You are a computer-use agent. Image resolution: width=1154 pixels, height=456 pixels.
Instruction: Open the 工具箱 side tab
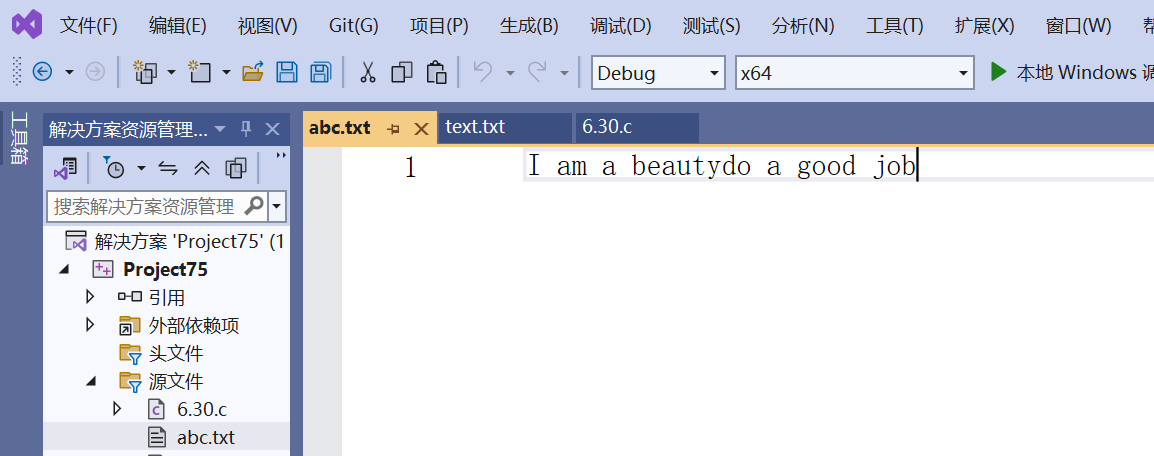point(18,138)
